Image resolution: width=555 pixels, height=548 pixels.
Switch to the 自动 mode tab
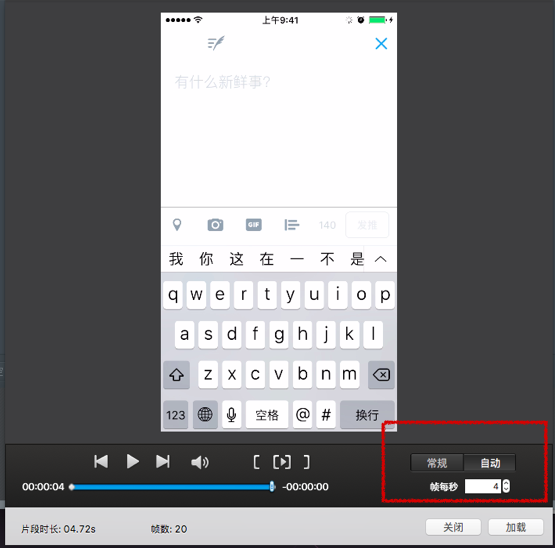click(x=490, y=463)
